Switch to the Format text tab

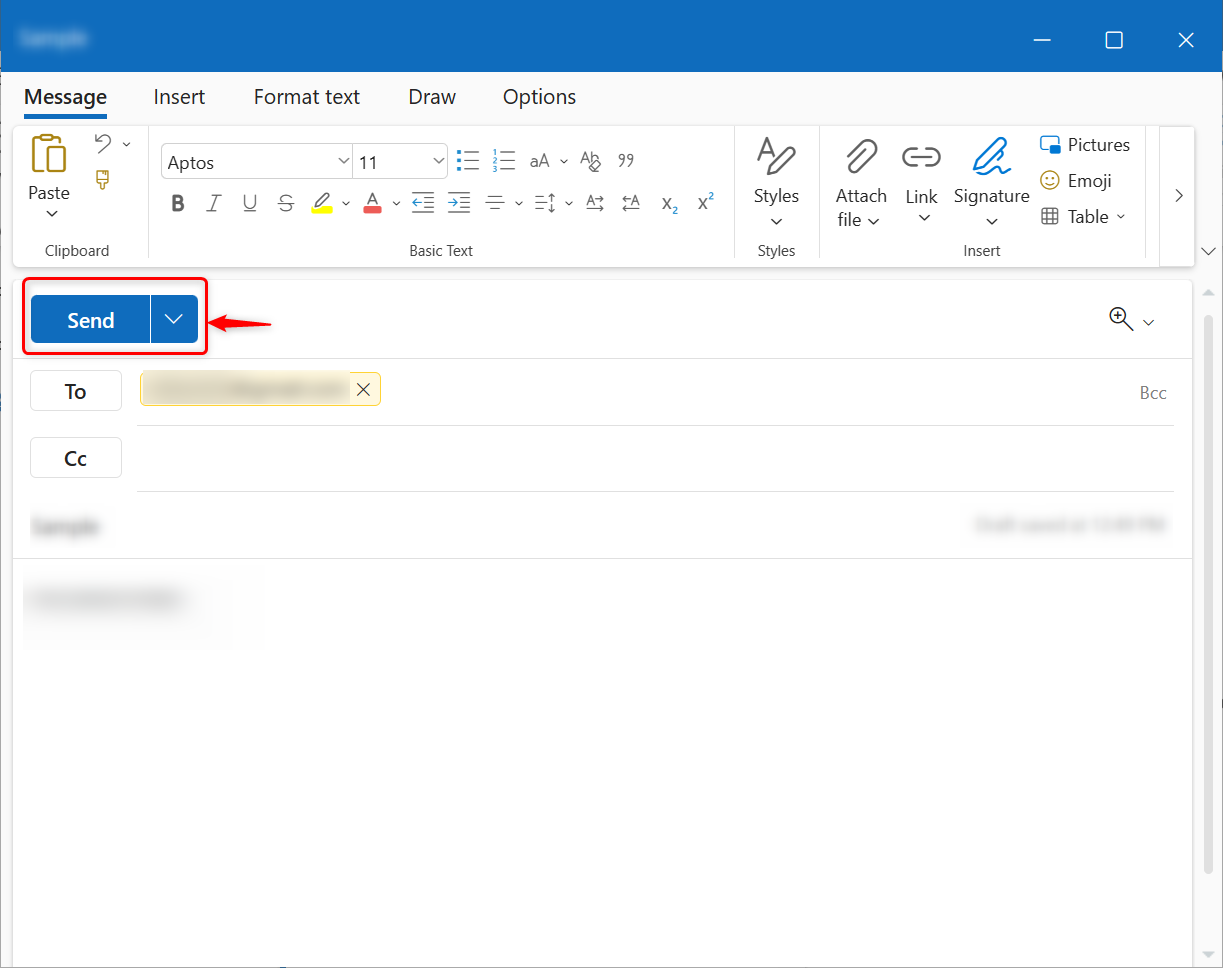[307, 97]
